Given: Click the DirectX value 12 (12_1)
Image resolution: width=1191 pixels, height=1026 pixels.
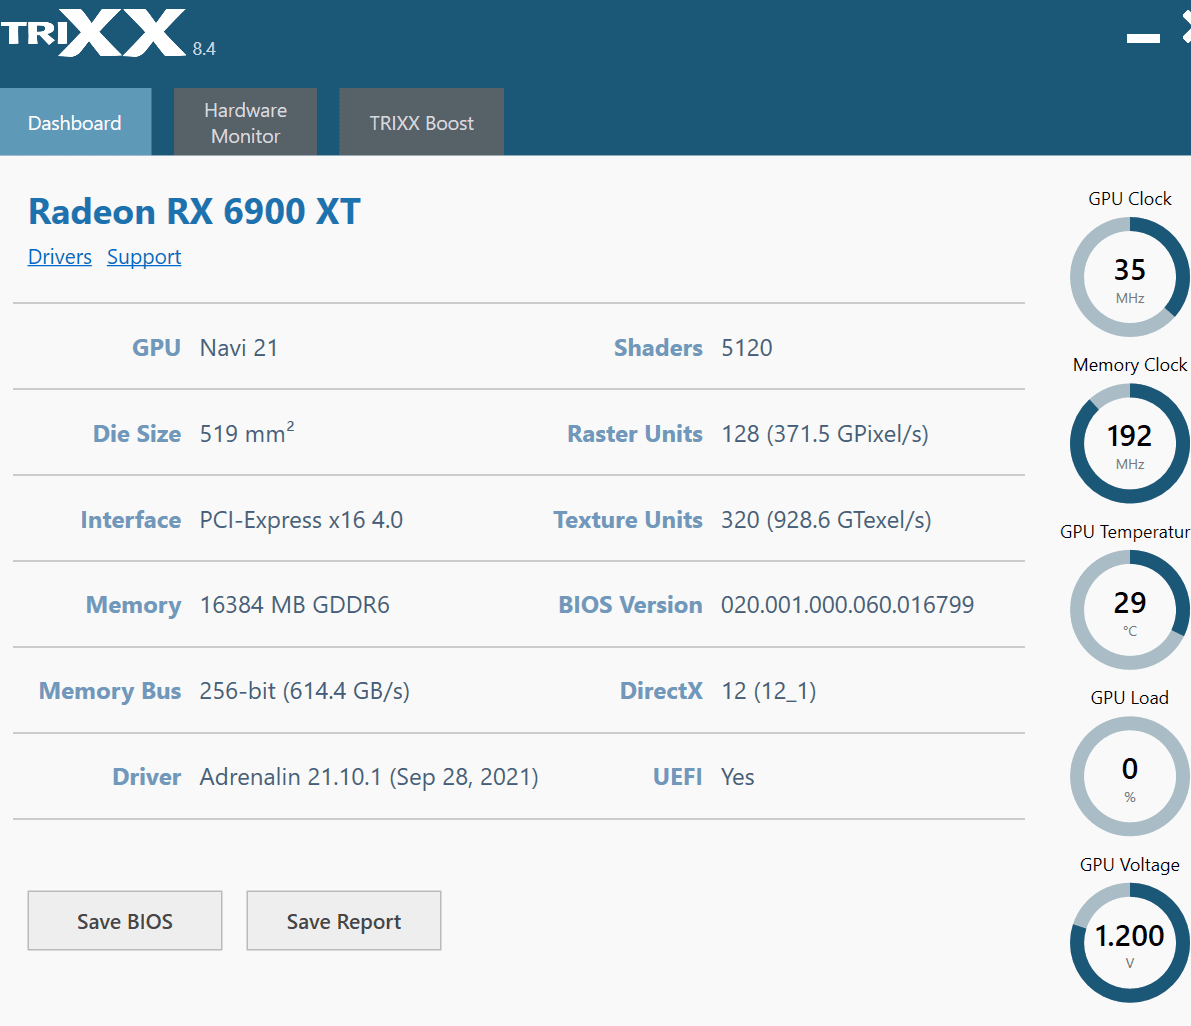Looking at the screenshot, I should [x=769, y=691].
